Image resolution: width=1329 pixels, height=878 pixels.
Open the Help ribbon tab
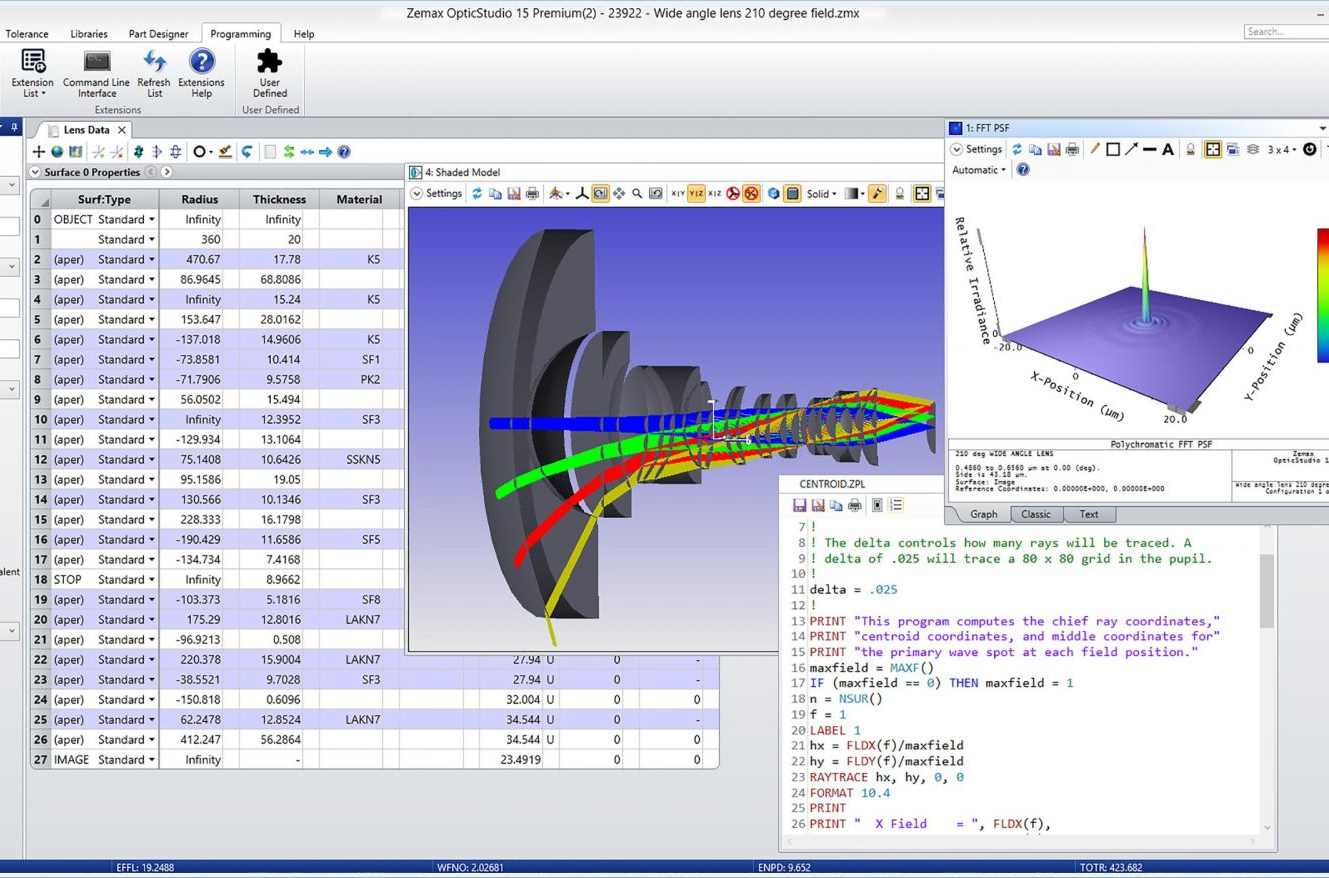pyautogui.click(x=304, y=34)
